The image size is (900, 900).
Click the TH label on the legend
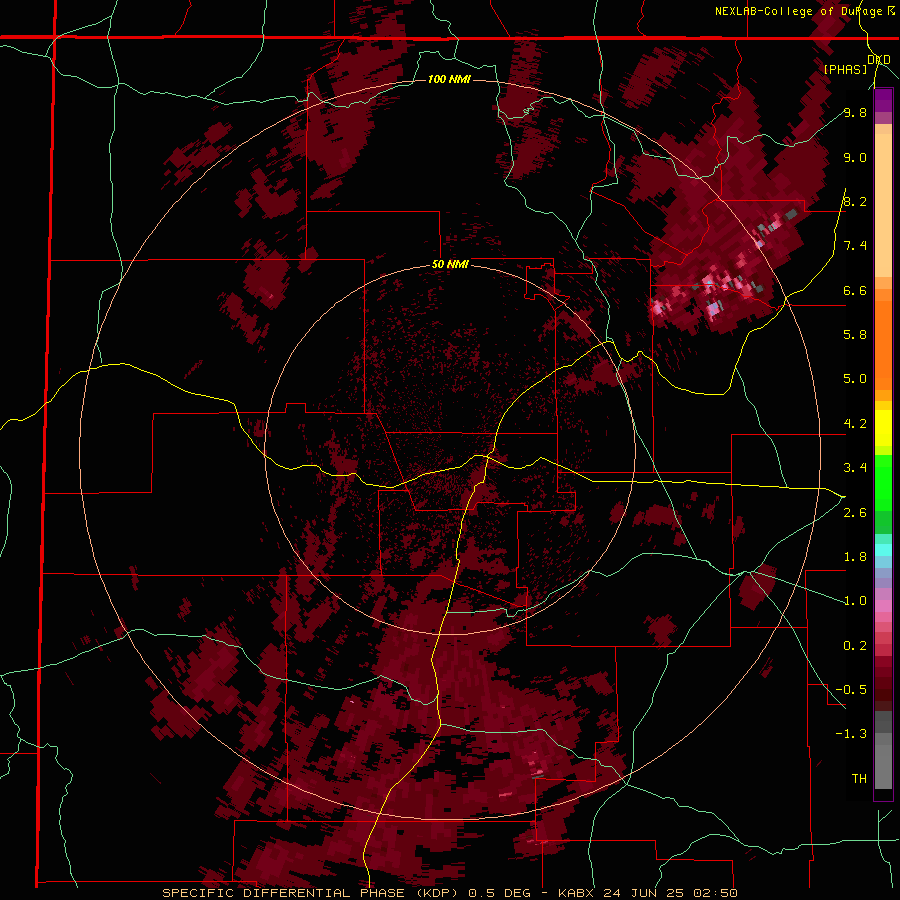859,778
